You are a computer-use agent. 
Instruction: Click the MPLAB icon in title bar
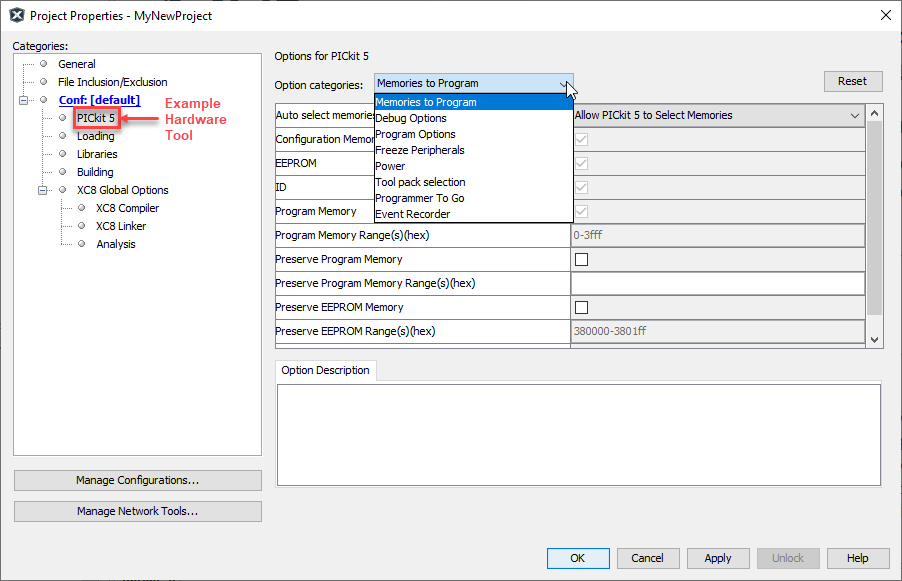pos(16,16)
